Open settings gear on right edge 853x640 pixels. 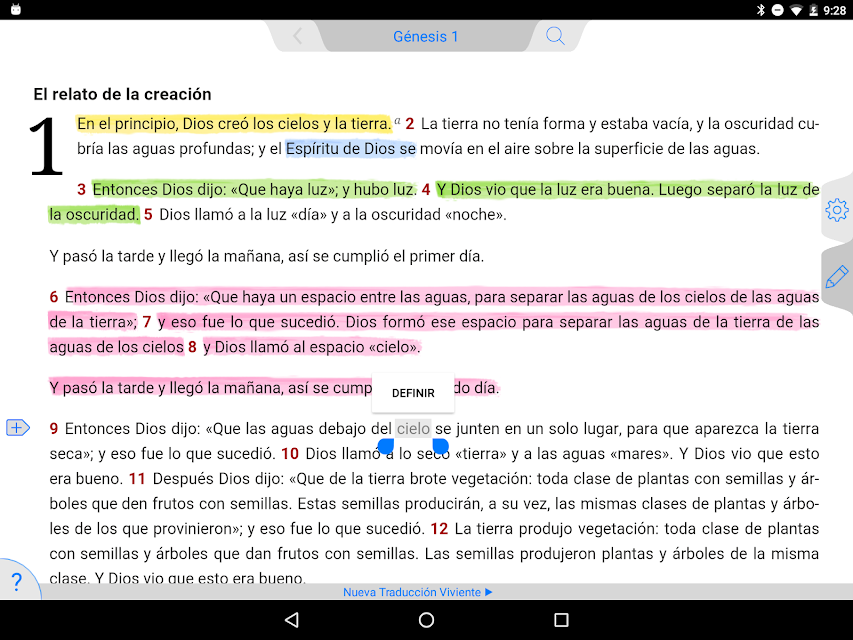[837, 210]
